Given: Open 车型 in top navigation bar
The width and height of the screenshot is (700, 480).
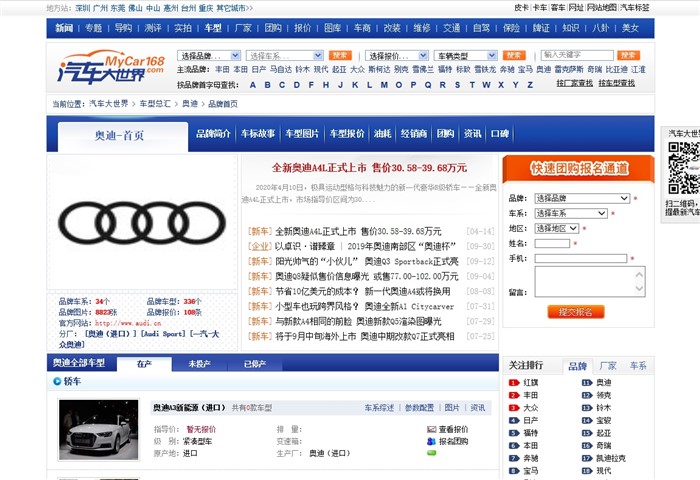Looking at the screenshot, I should point(213,28).
